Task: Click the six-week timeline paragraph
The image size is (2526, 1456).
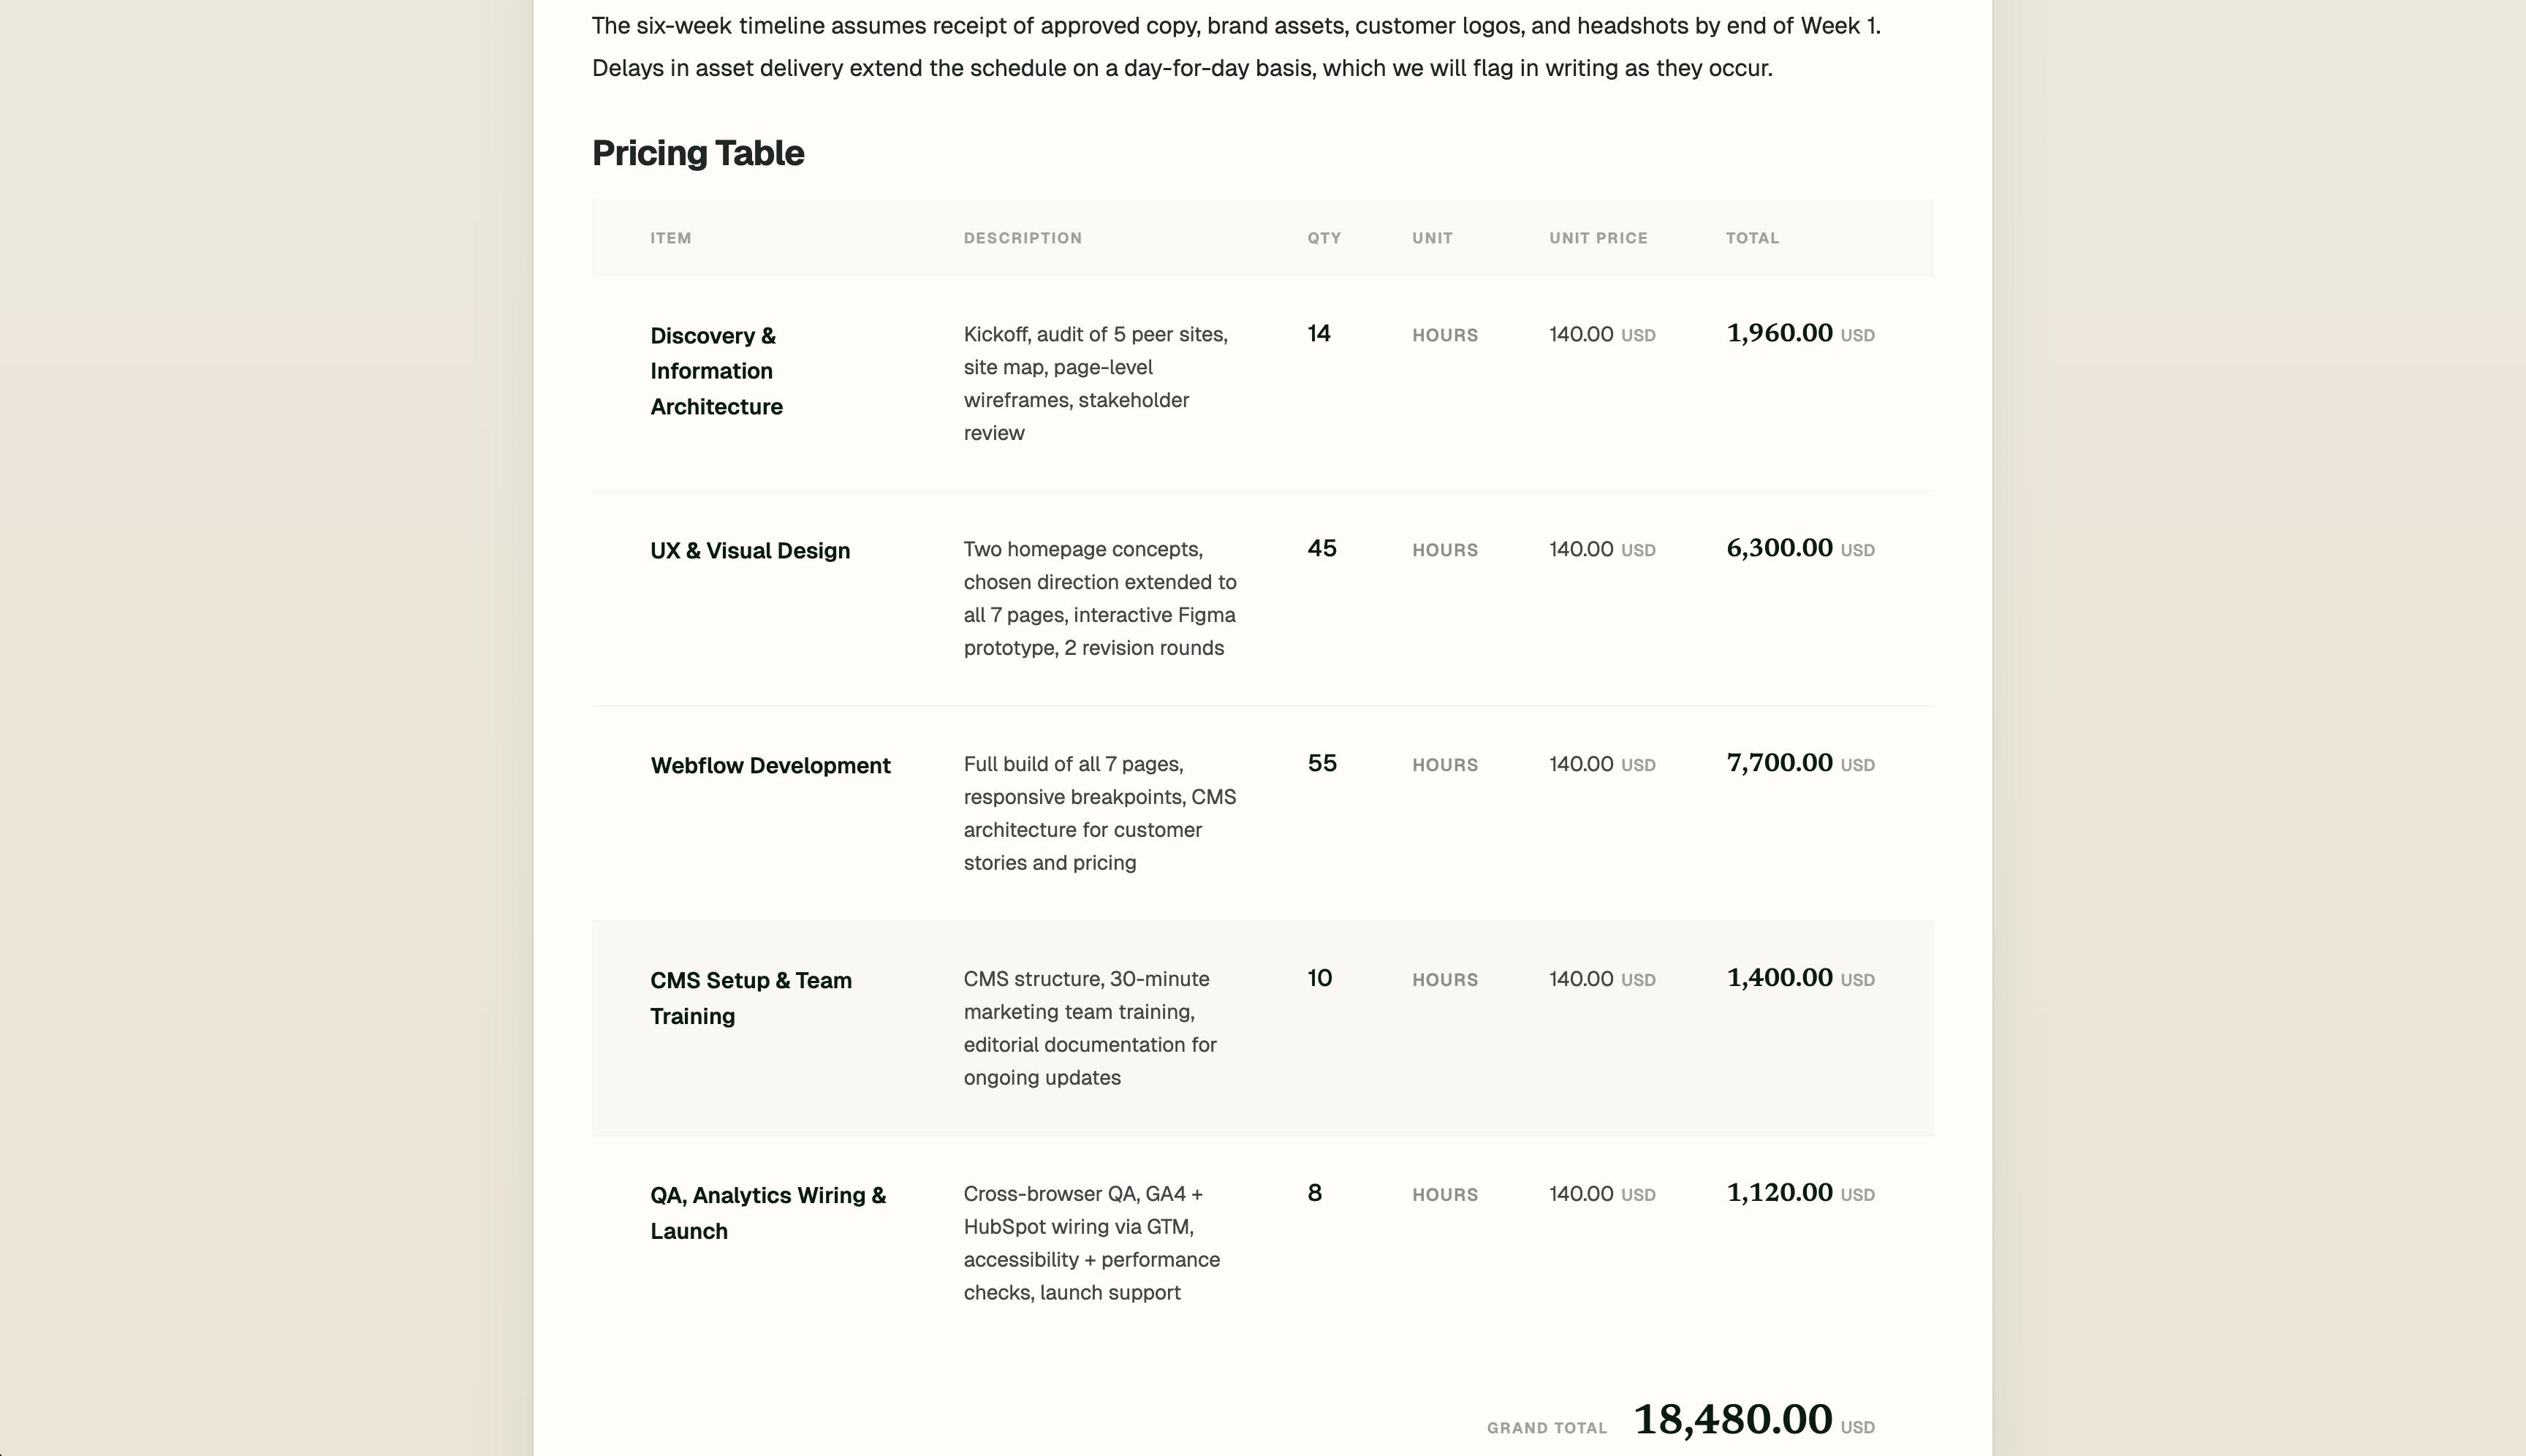Action: pyautogui.click(x=1235, y=47)
